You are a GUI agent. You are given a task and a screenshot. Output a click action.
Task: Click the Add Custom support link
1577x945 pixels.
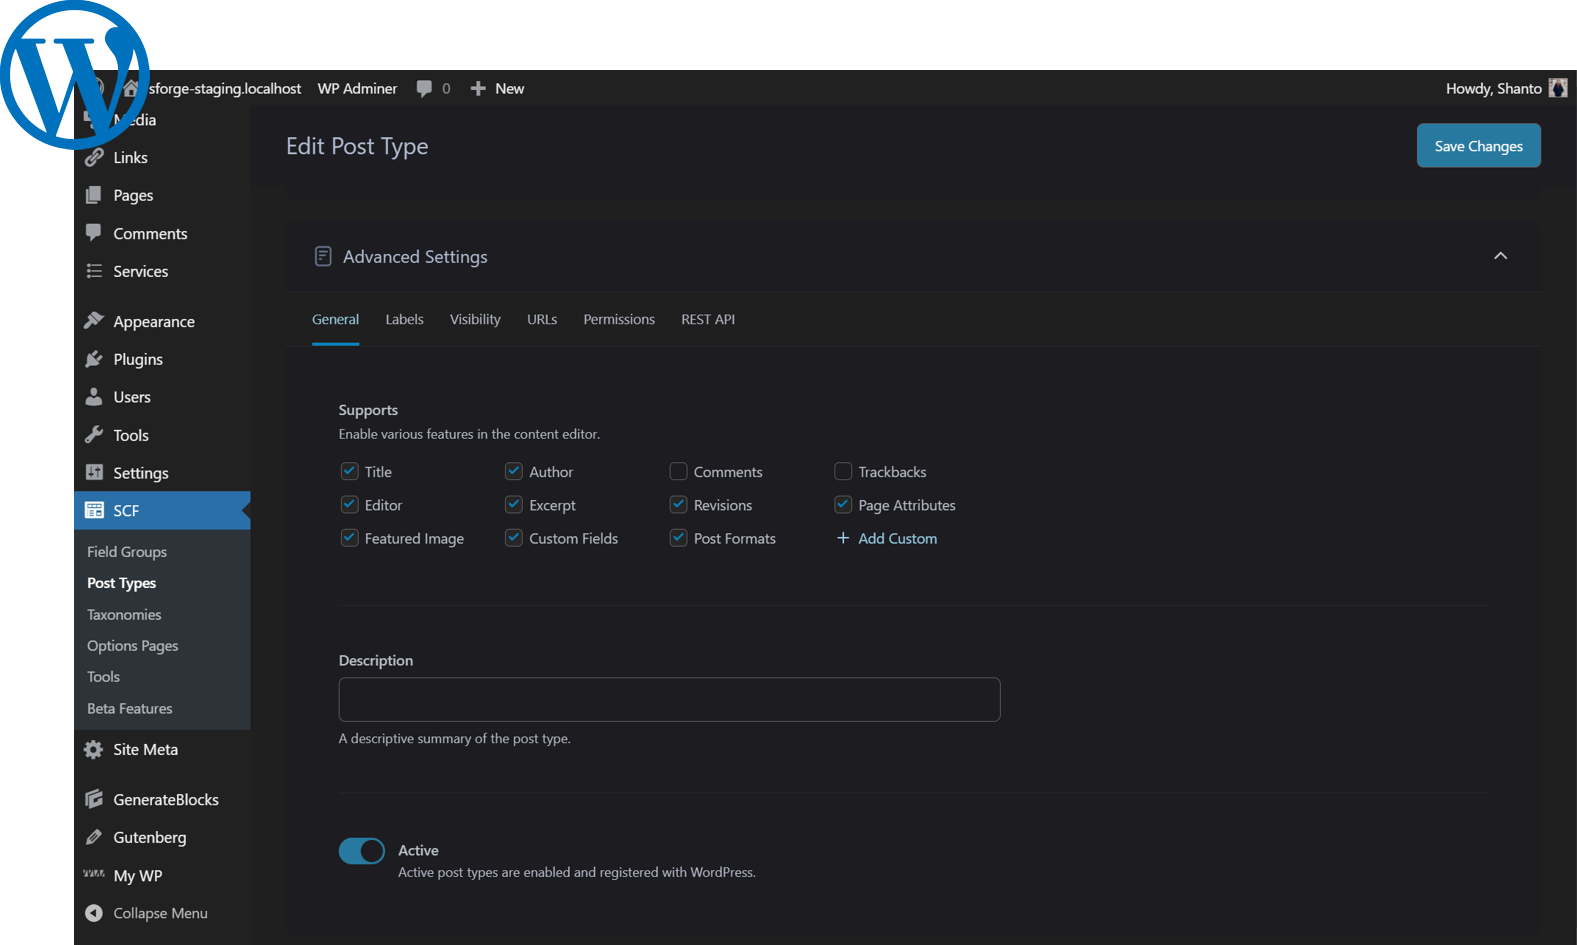887,538
